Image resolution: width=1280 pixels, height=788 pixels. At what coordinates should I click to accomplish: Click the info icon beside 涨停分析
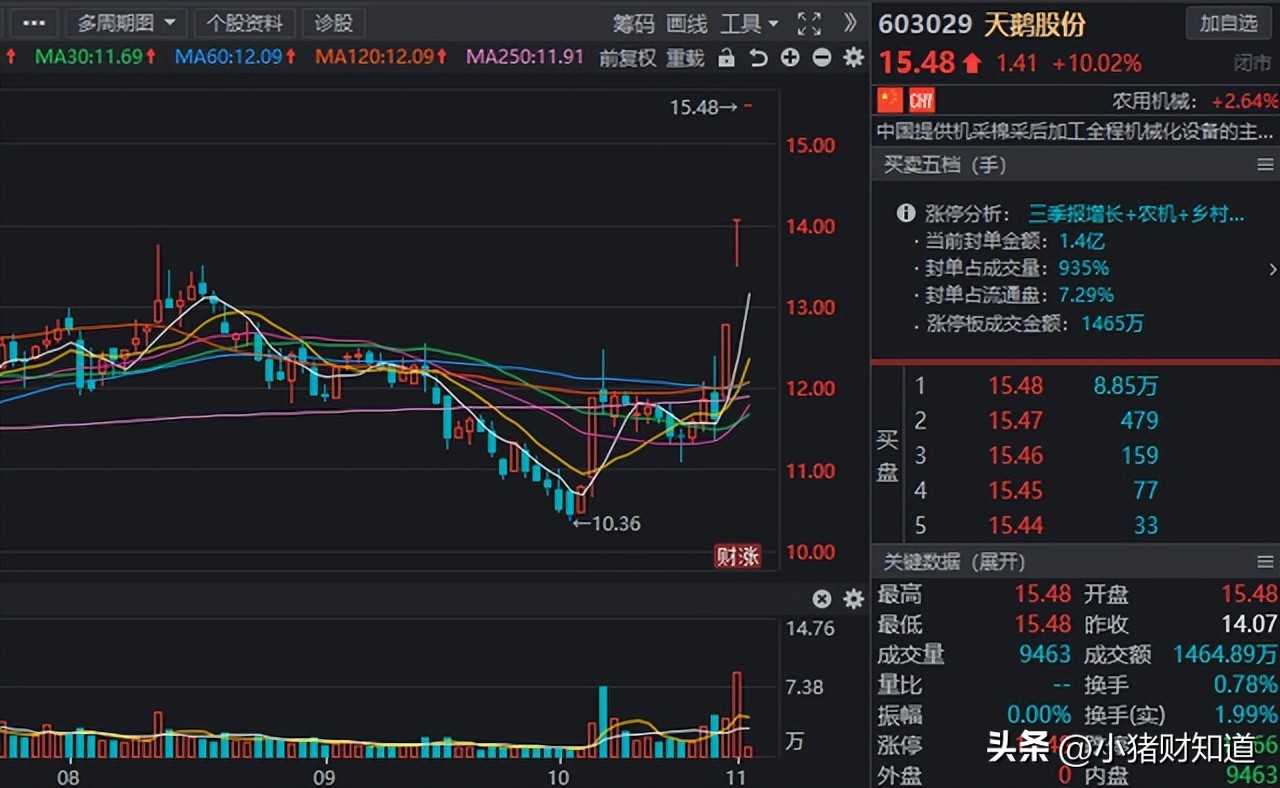click(905, 213)
